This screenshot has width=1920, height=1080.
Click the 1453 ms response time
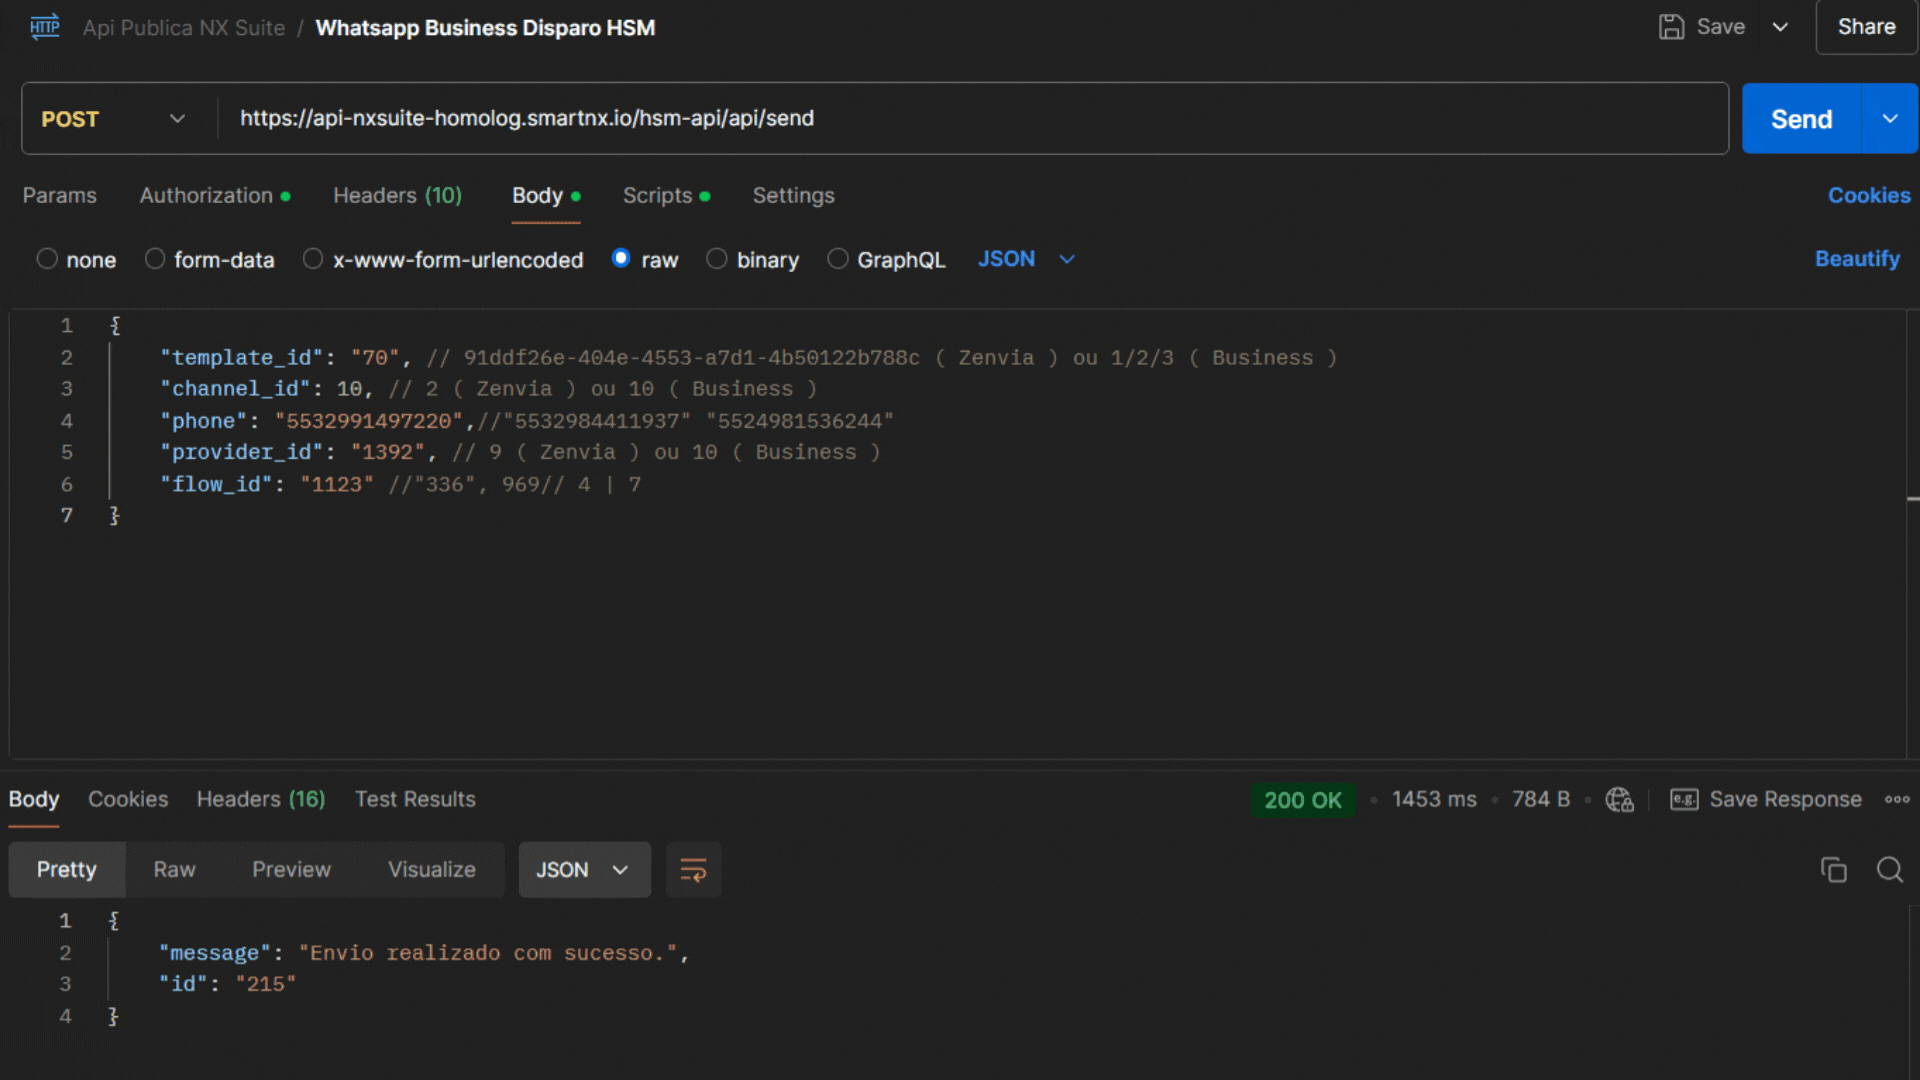(1434, 800)
